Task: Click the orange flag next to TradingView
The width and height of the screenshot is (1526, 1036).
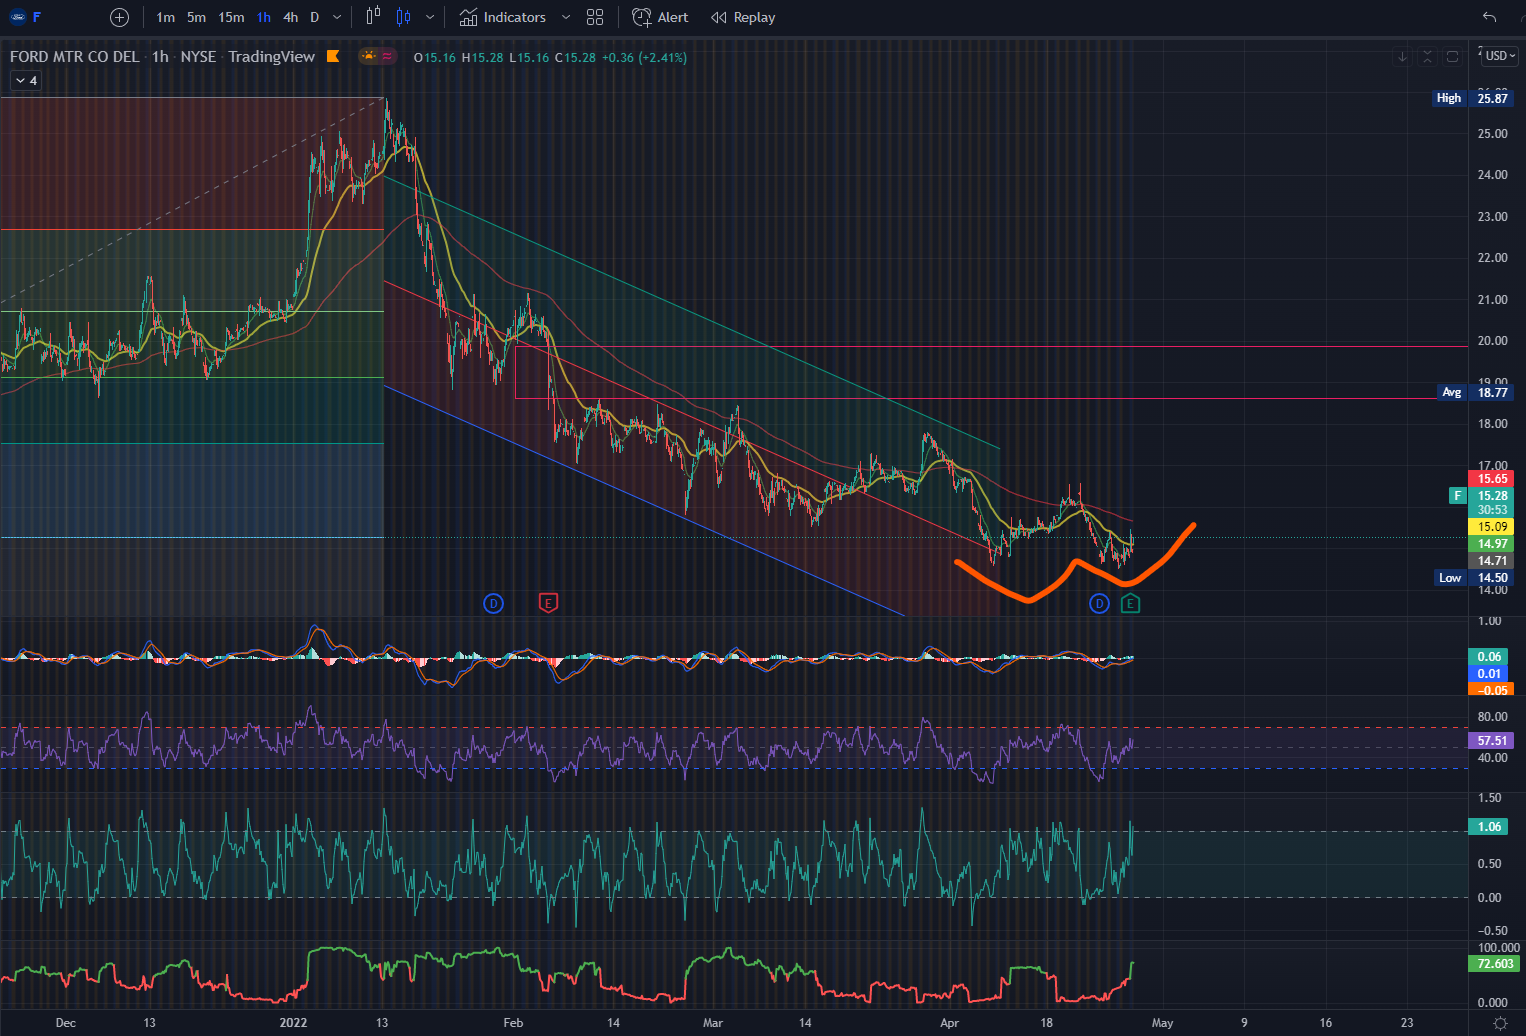Action: pyautogui.click(x=333, y=56)
